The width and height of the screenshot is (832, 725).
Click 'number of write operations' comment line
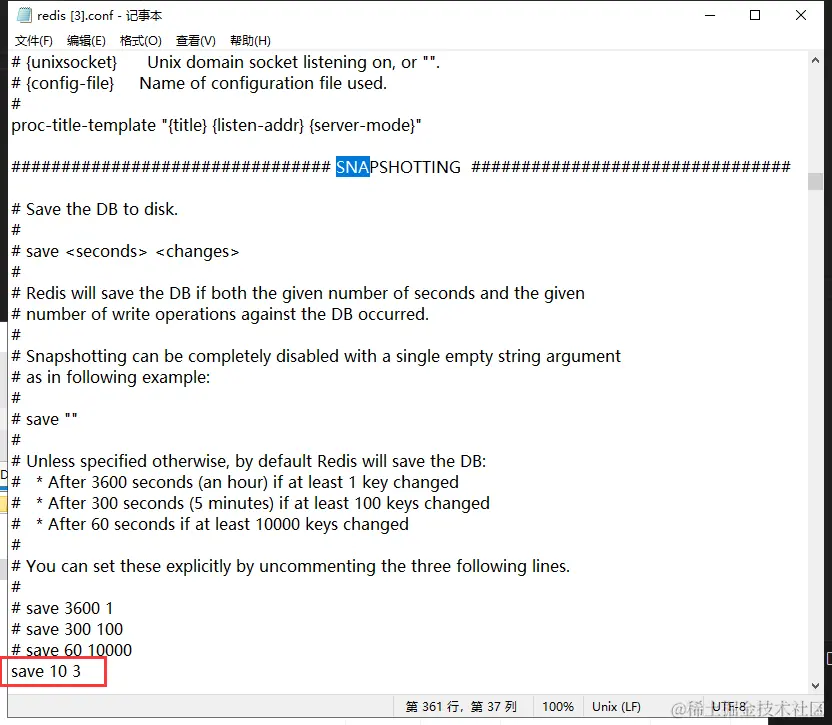(x=220, y=314)
